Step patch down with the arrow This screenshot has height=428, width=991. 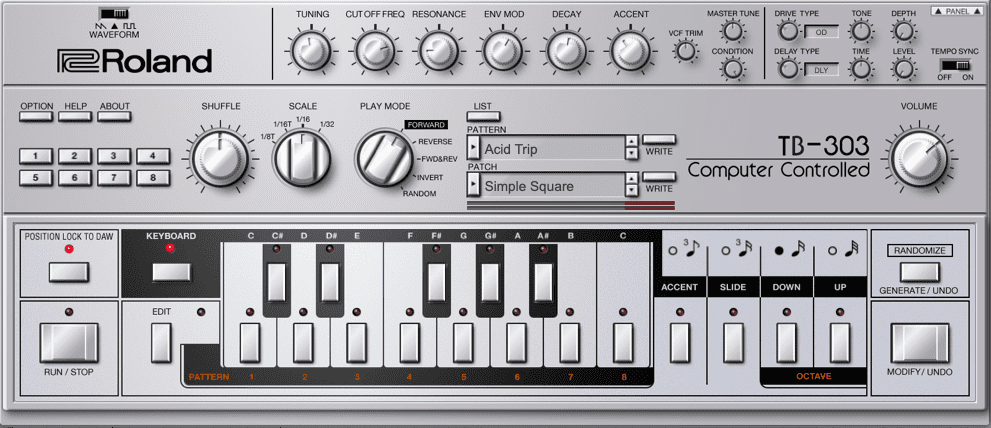[x=631, y=191]
